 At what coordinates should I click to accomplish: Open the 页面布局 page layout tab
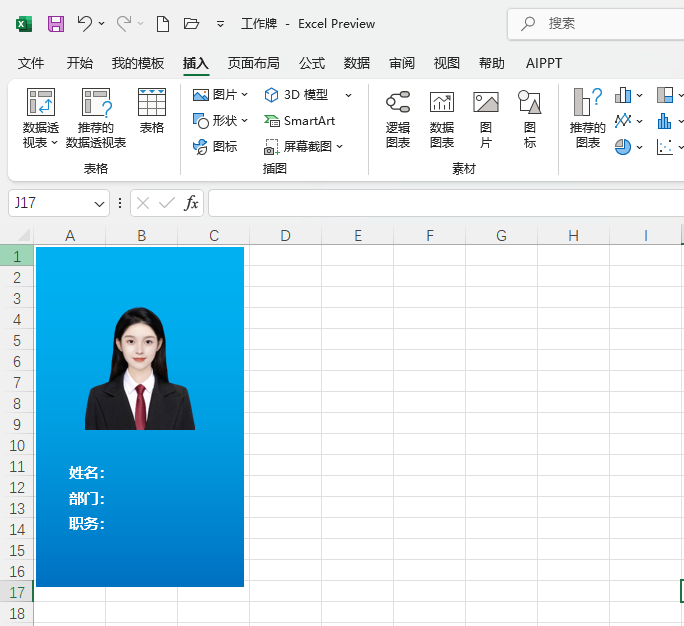pos(254,63)
